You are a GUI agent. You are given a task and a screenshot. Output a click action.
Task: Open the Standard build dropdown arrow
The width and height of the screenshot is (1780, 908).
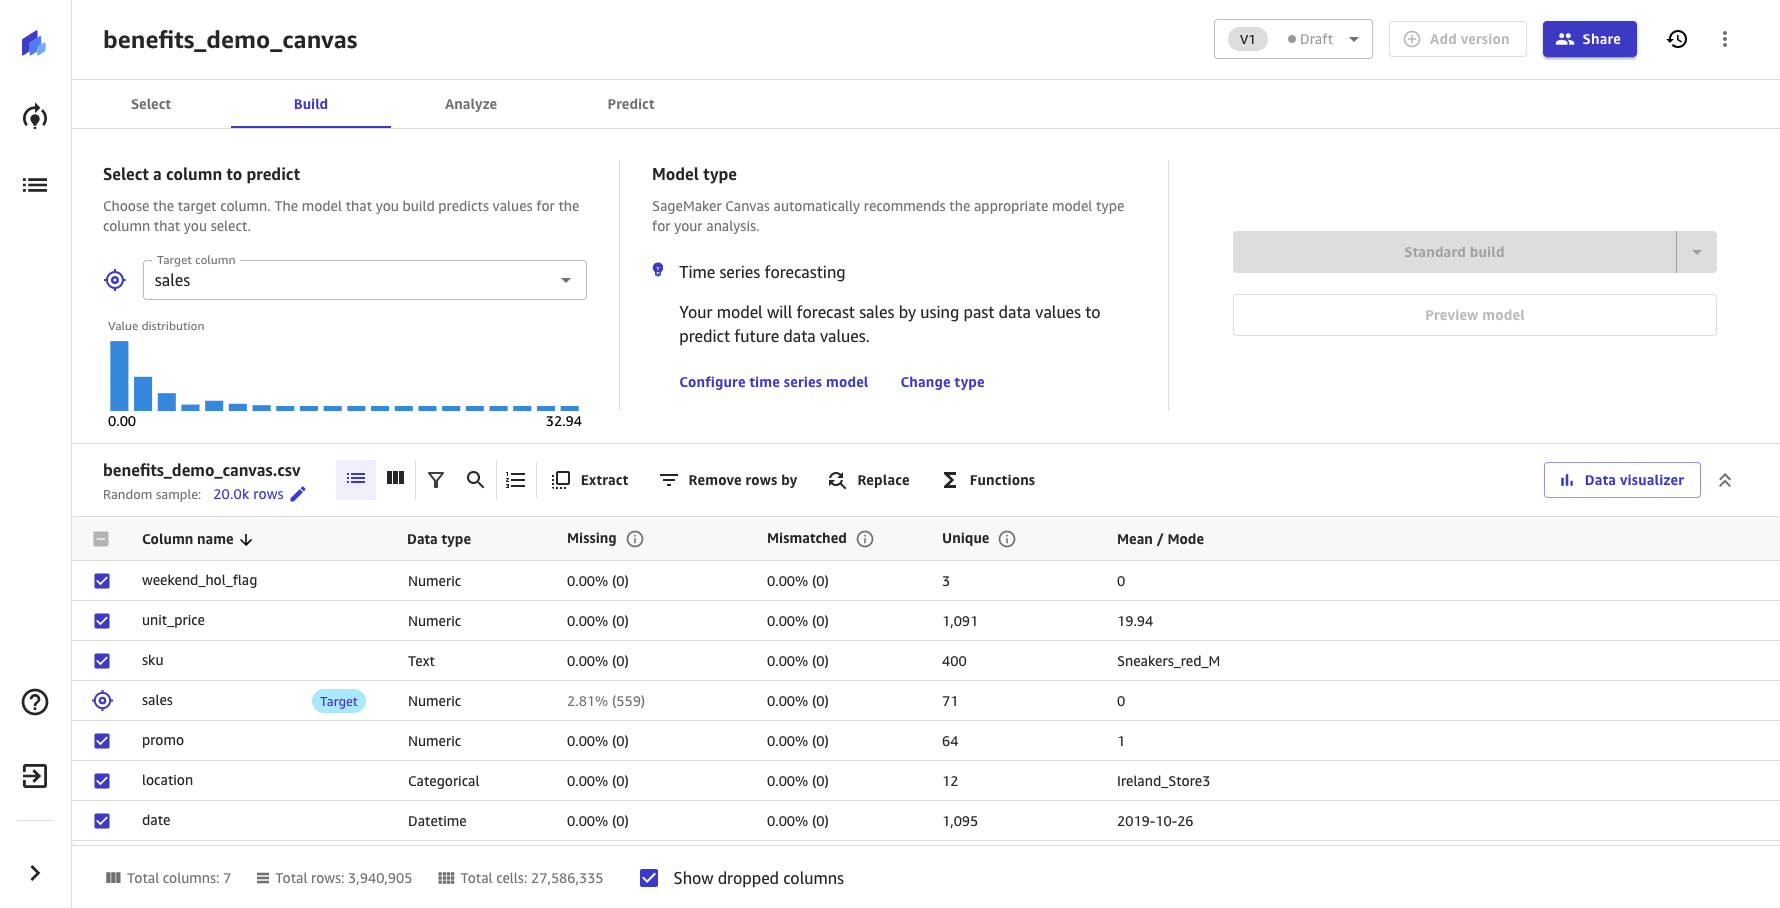(x=1697, y=252)
